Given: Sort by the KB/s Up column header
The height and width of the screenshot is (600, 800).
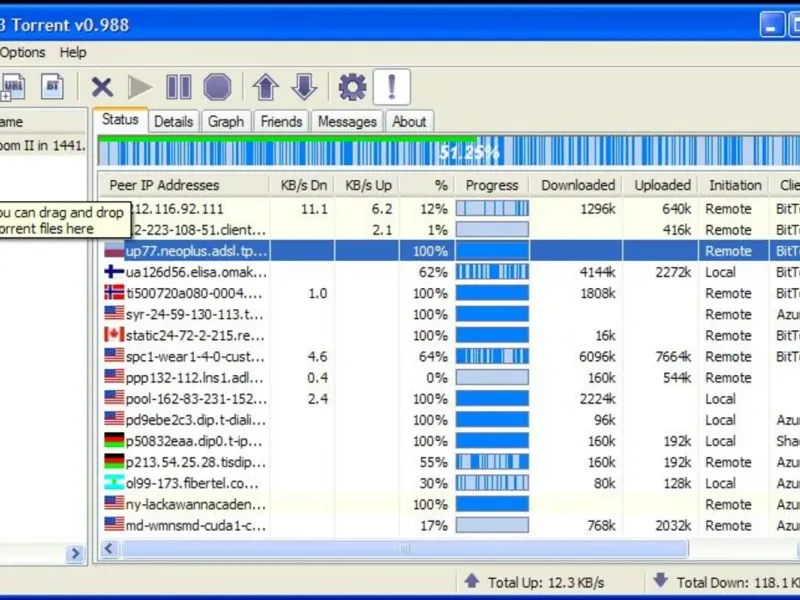Looking at the screenshot, I should pyautogui.click(x=367, y=185).
